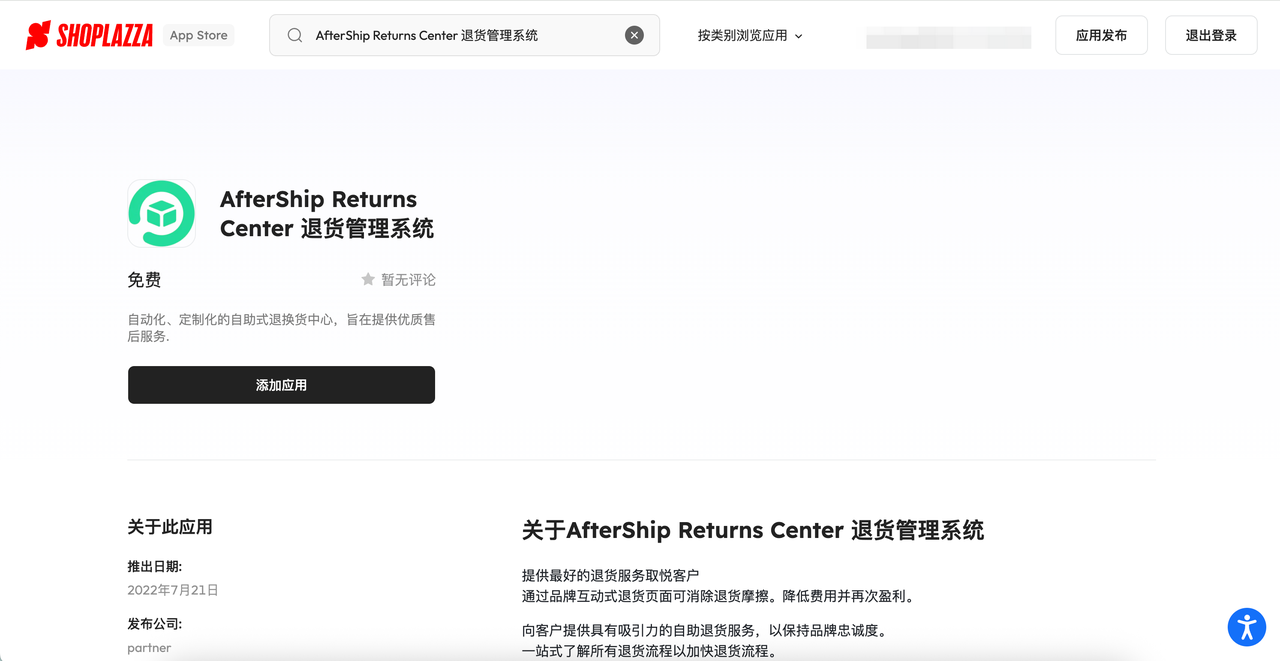The height and width of the screenshot is (661, 1280).
Task: Click the 关于此应用 section heading
Action: (x=170, y=526)
